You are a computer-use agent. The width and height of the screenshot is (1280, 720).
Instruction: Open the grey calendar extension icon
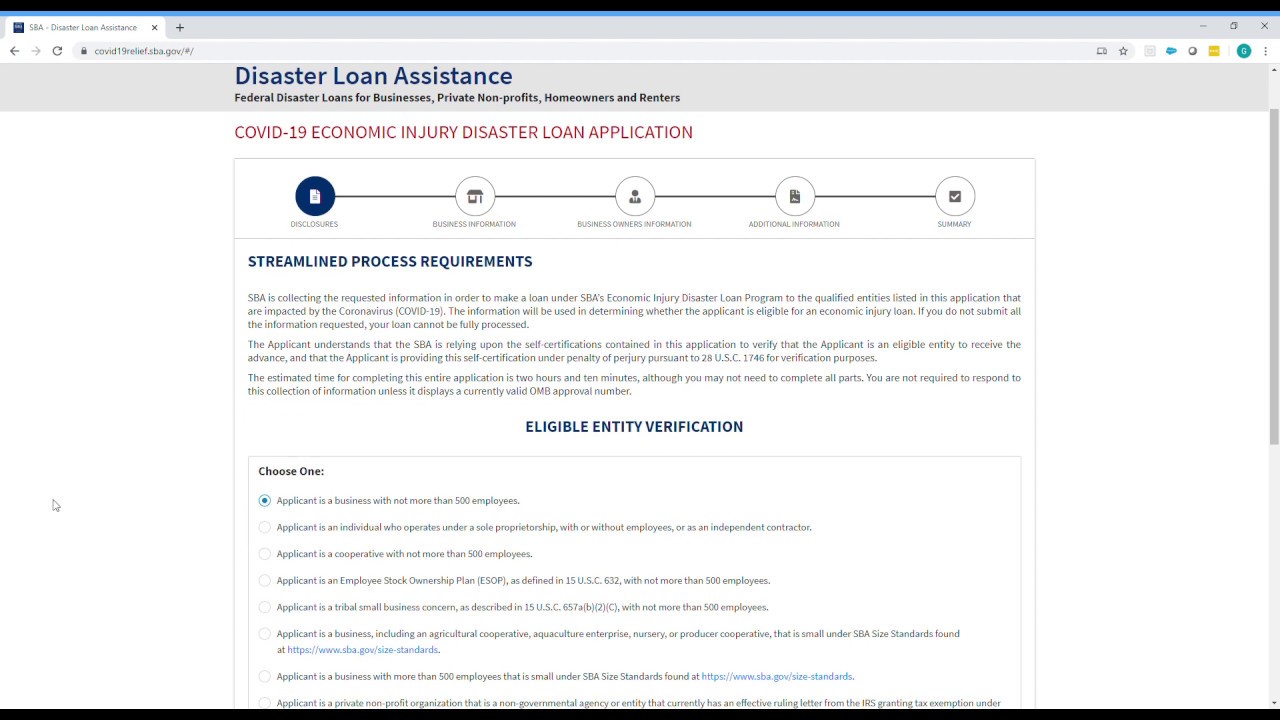click(x=1150, y=51)
